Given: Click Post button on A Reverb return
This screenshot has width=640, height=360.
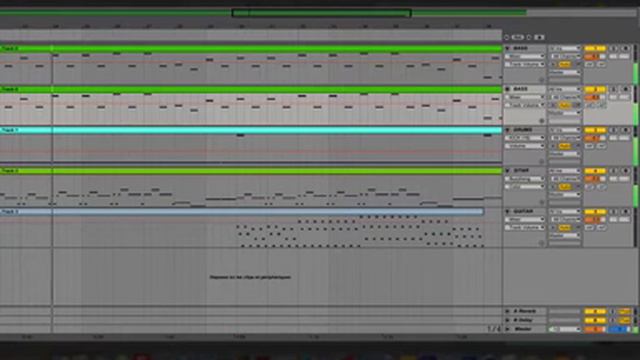Looking at the screenshot, I should click(x=624, y=311).
